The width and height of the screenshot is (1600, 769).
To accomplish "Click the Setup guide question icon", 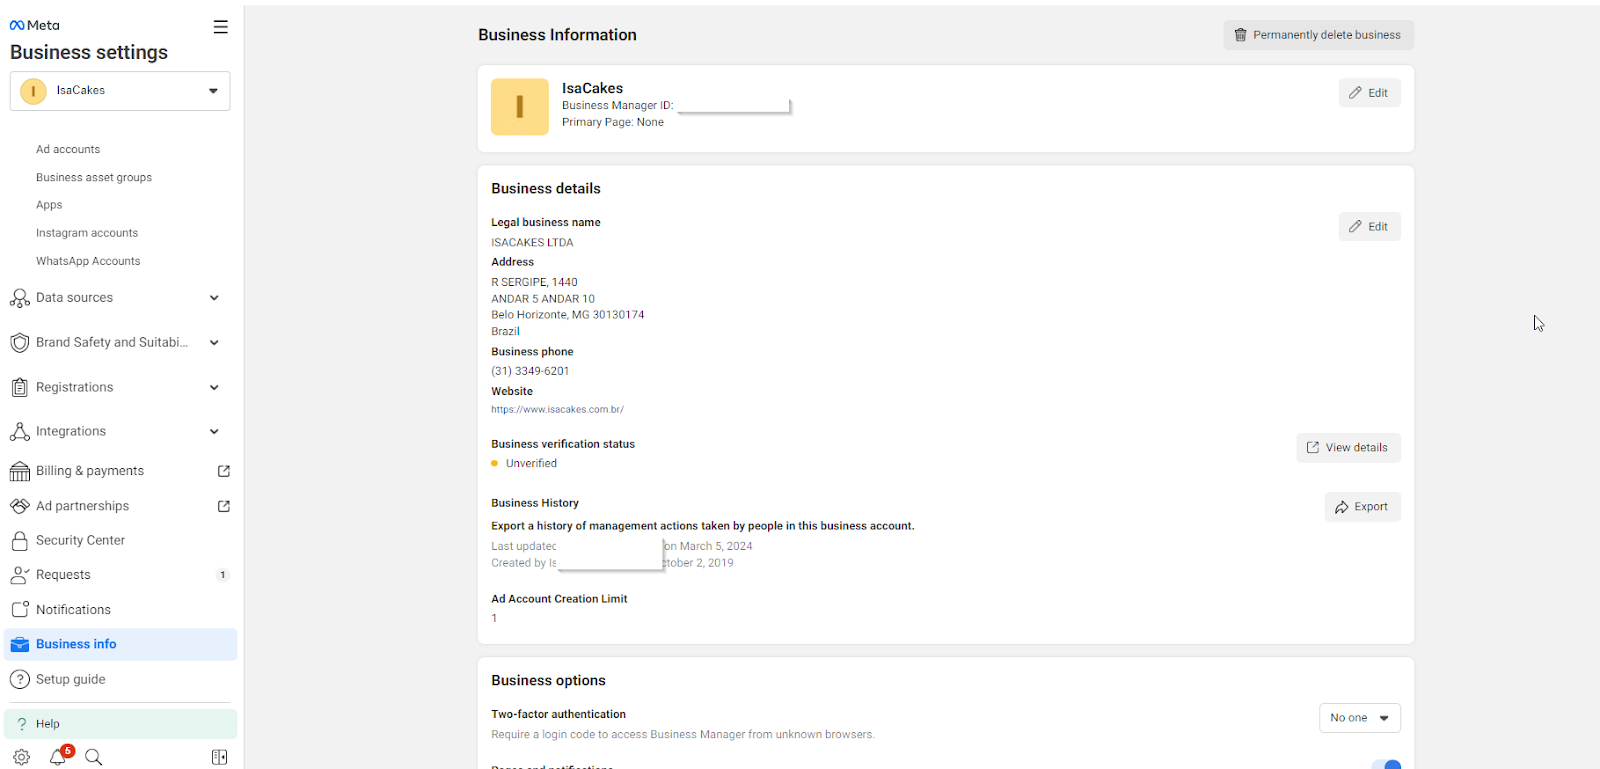I will pyautogui.click(x=19, y=680).
